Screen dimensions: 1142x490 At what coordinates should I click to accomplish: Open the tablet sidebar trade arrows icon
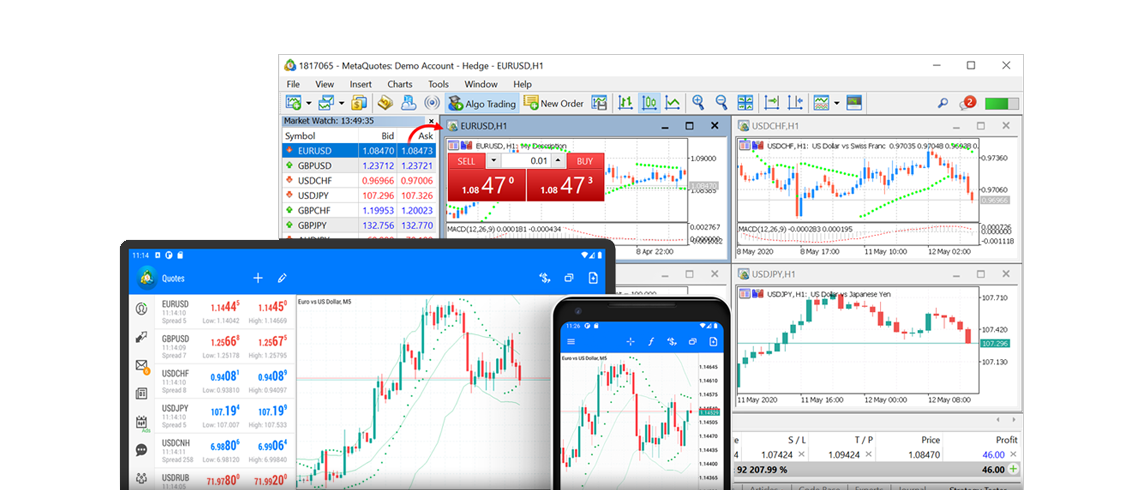click(x=141, y=337)
